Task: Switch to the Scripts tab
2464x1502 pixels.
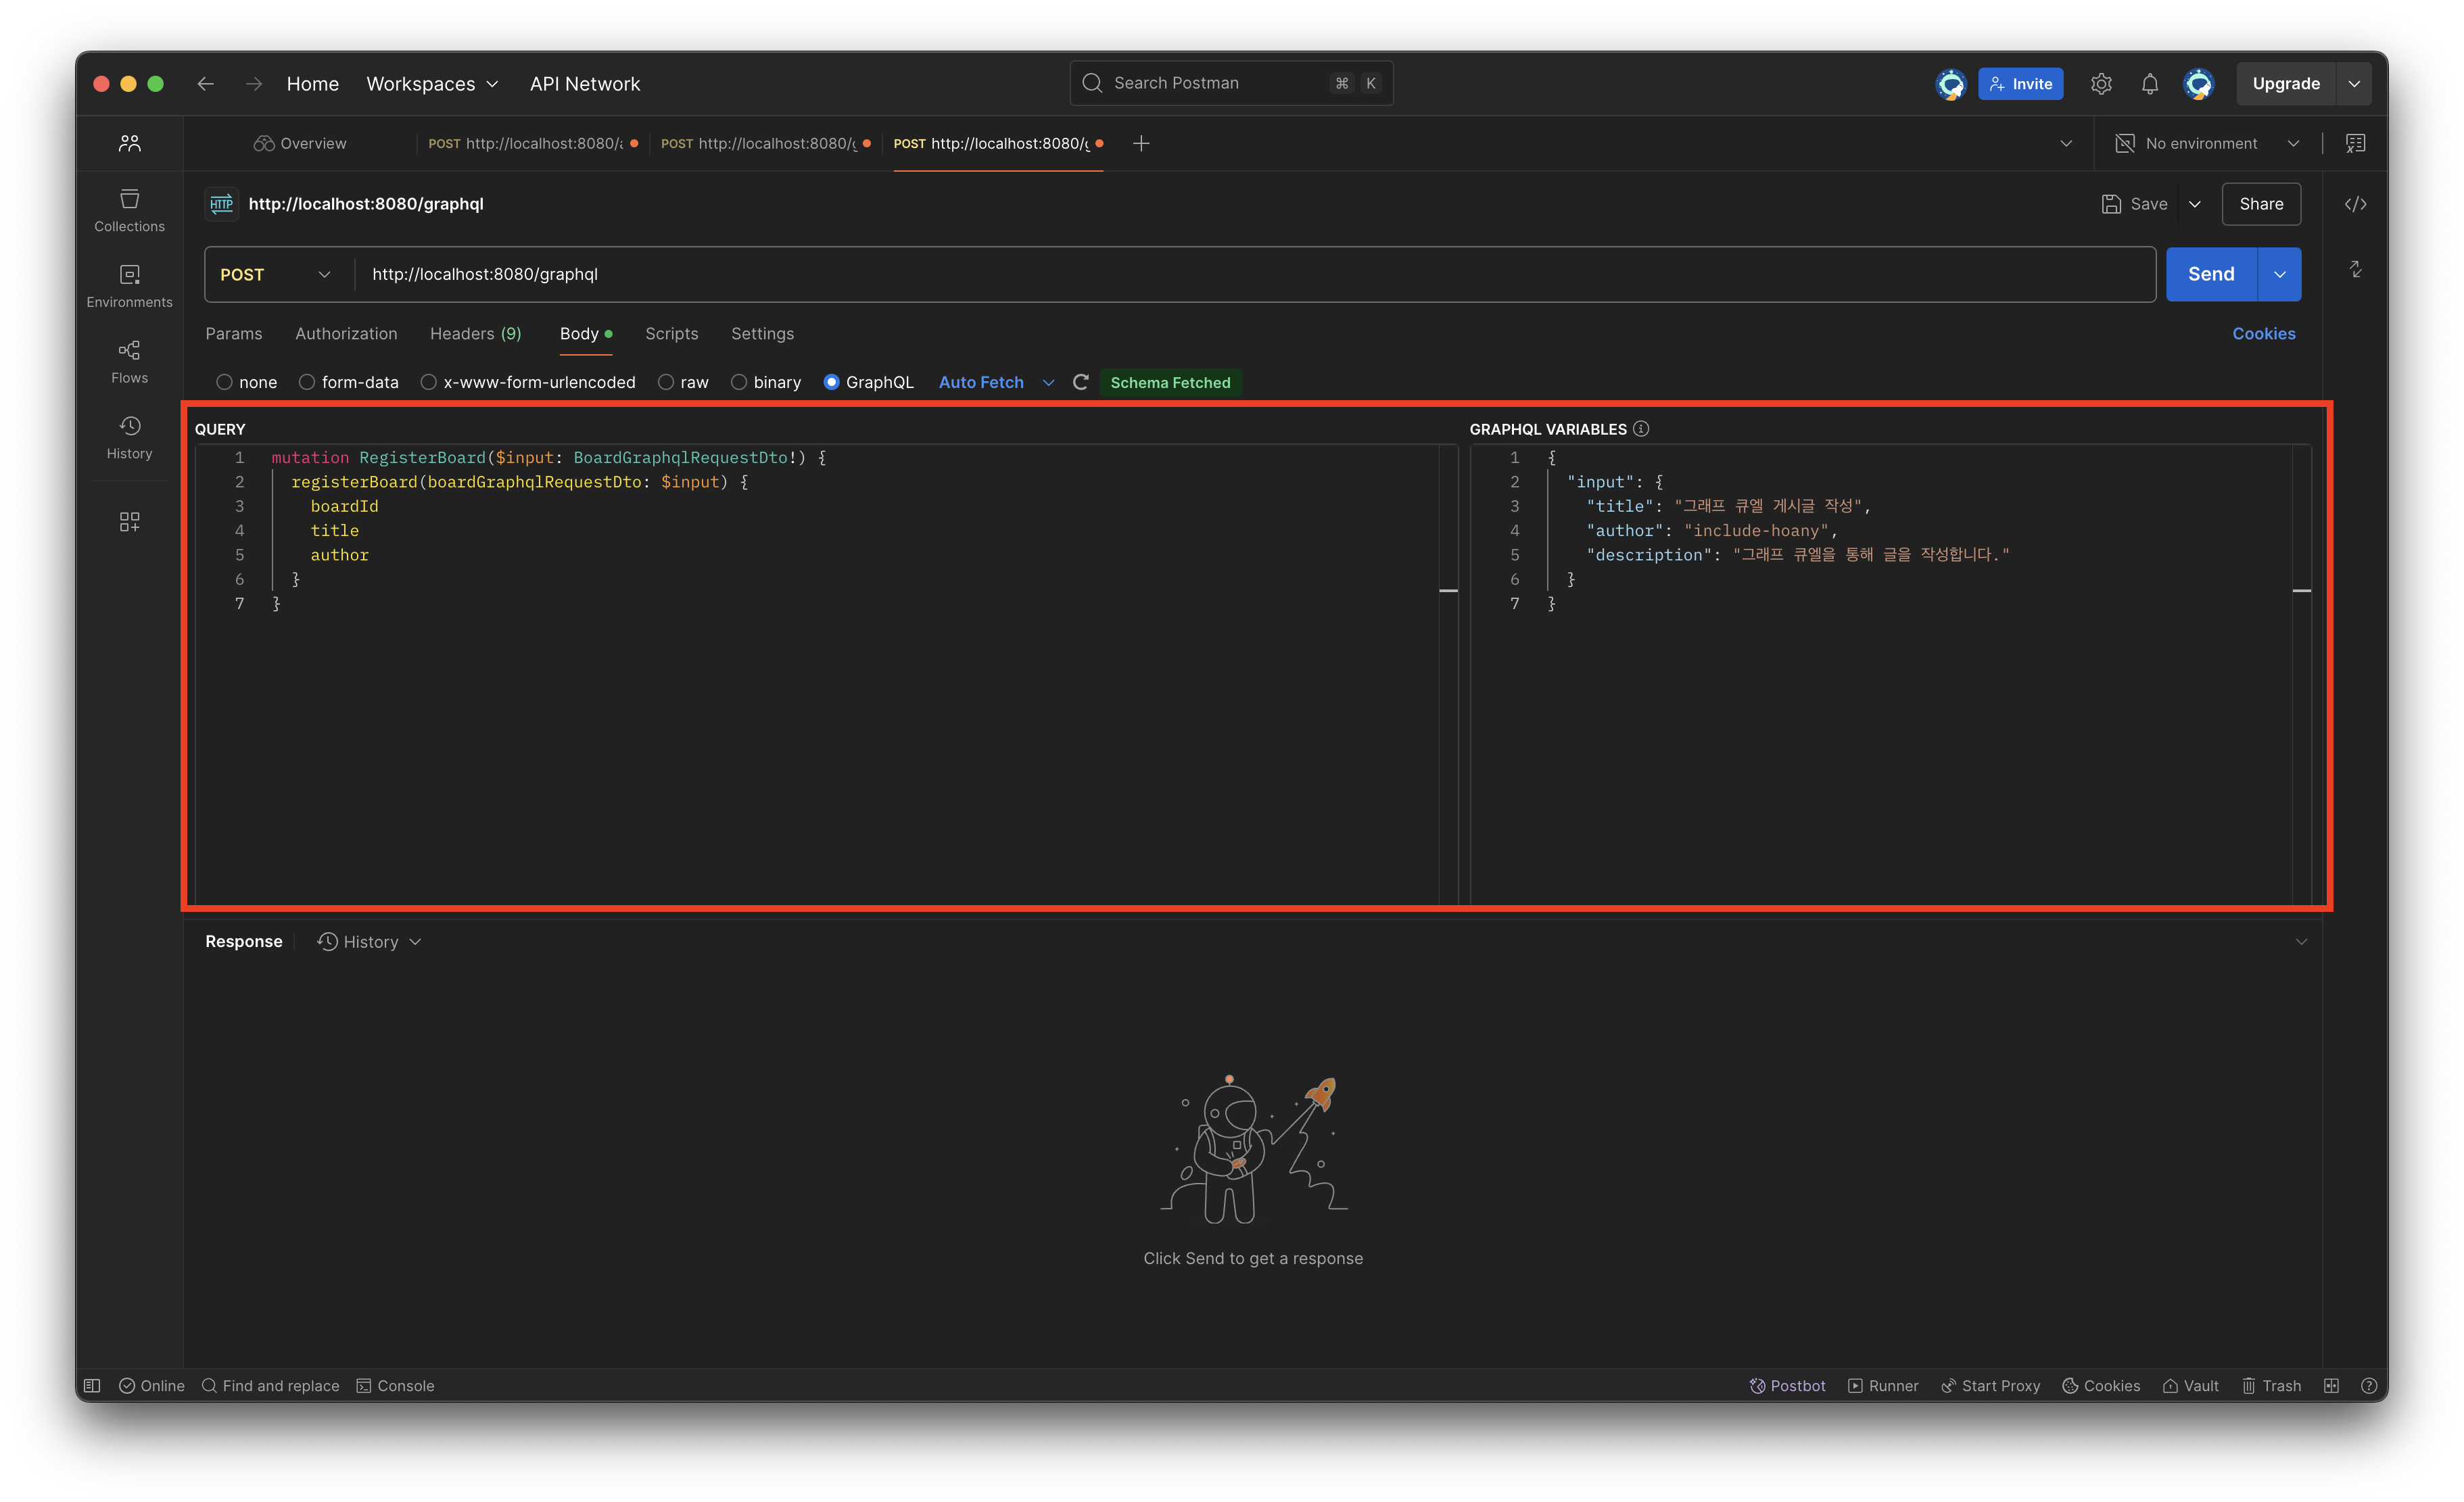Action: [x=671, y=333]
